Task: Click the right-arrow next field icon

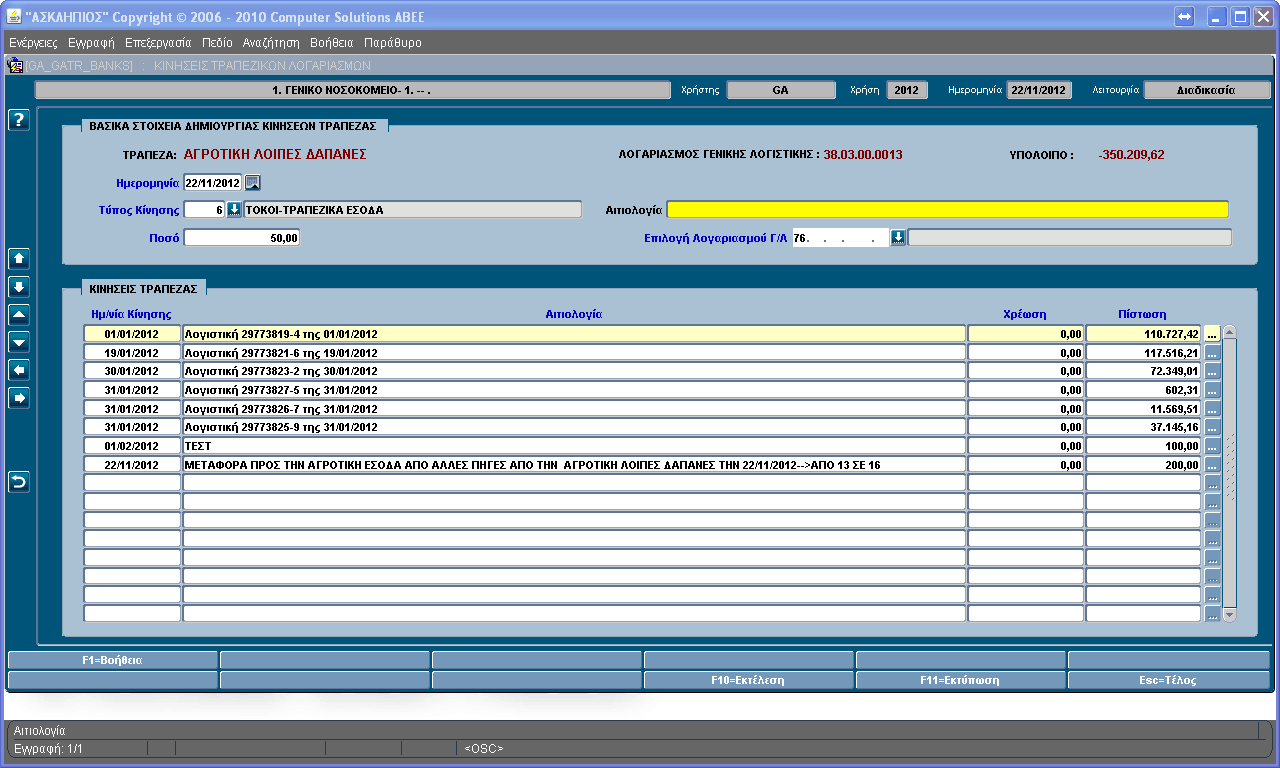Action: click(19, 398)
